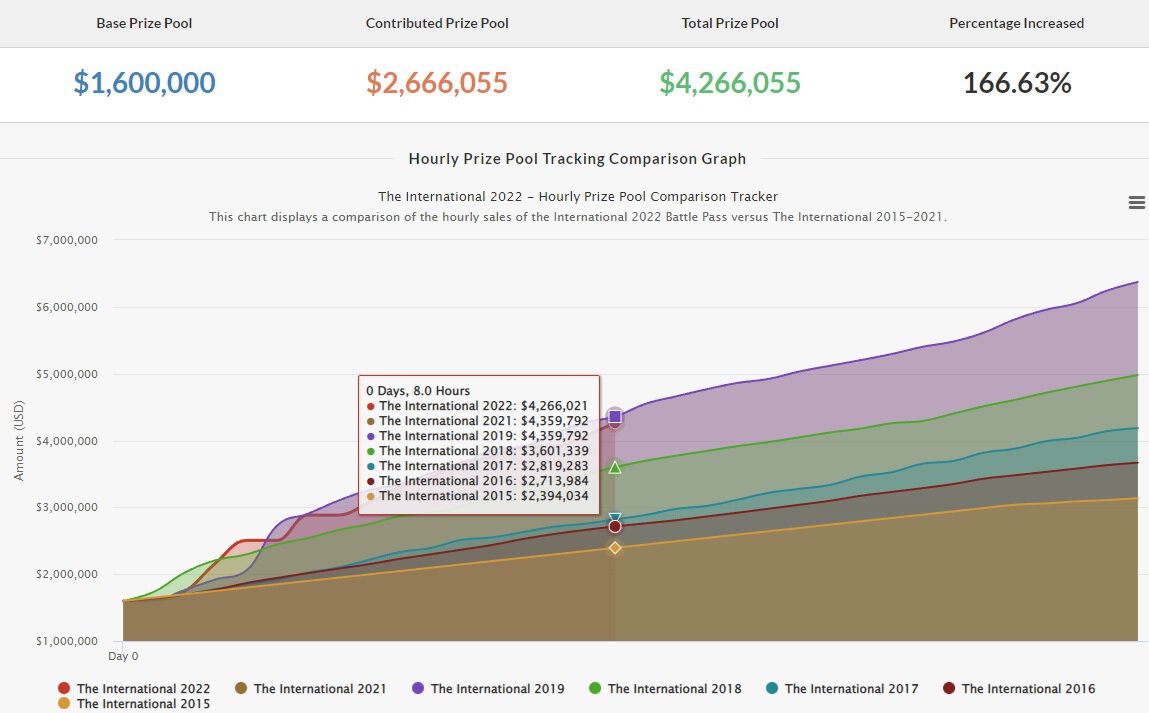Click the tooltip line International 2015: $2,394,034
The width and height of the screenshot is (1149, 713).
click(478, 496)
